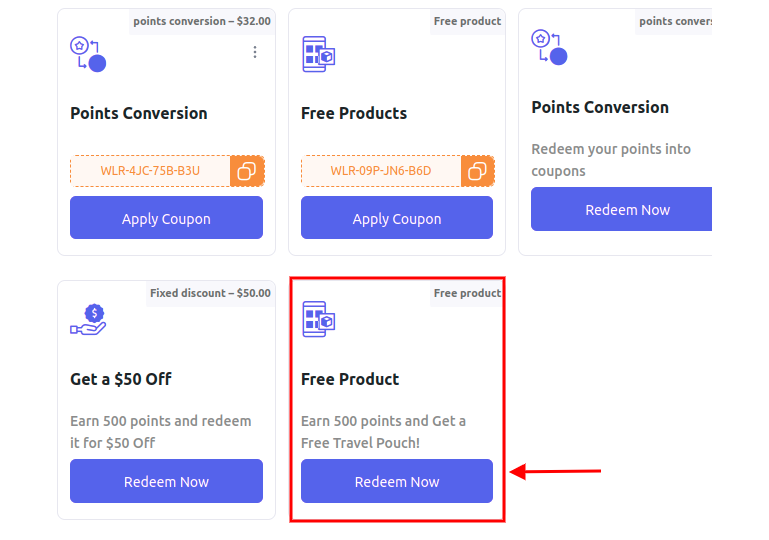
Task: Copy coupon code WLR-09P-JN6-B6D
Action: pos(477,171)
